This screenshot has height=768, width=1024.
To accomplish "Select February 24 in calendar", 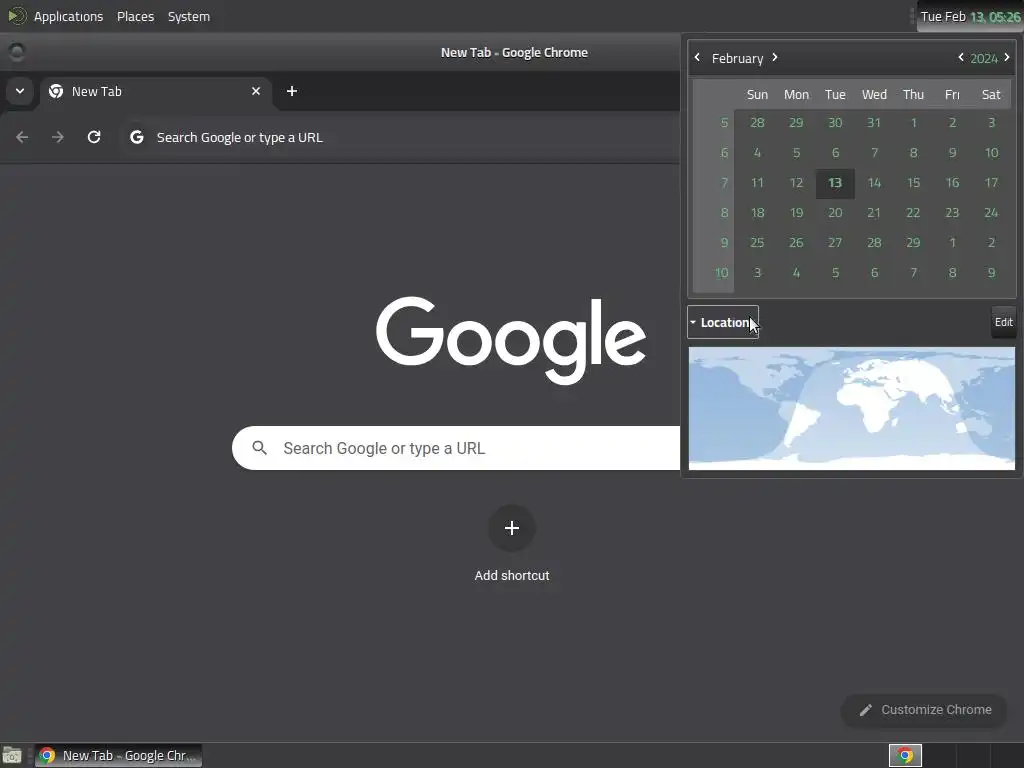I will click(991, 213).
